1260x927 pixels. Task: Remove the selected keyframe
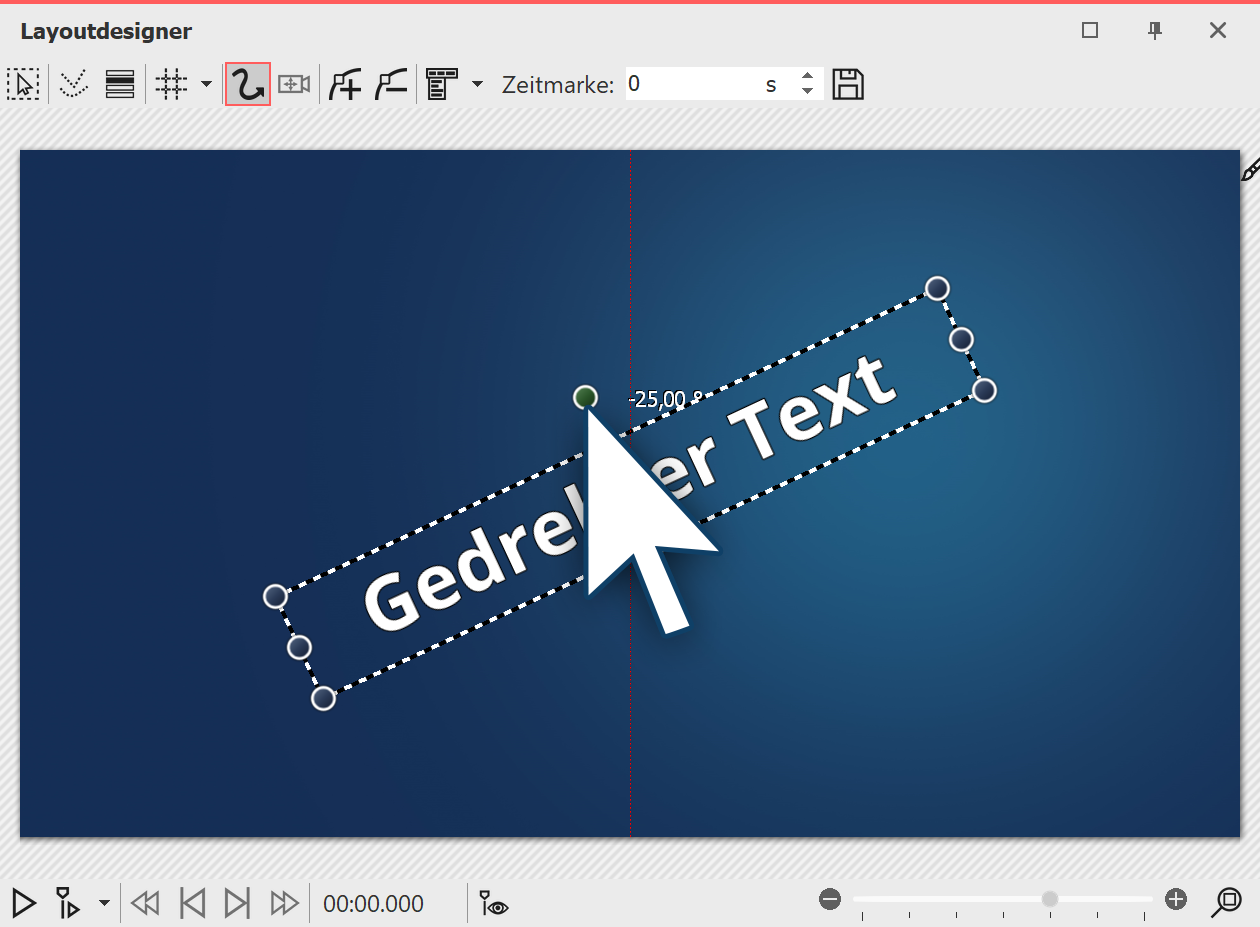(x=390, y=84)
